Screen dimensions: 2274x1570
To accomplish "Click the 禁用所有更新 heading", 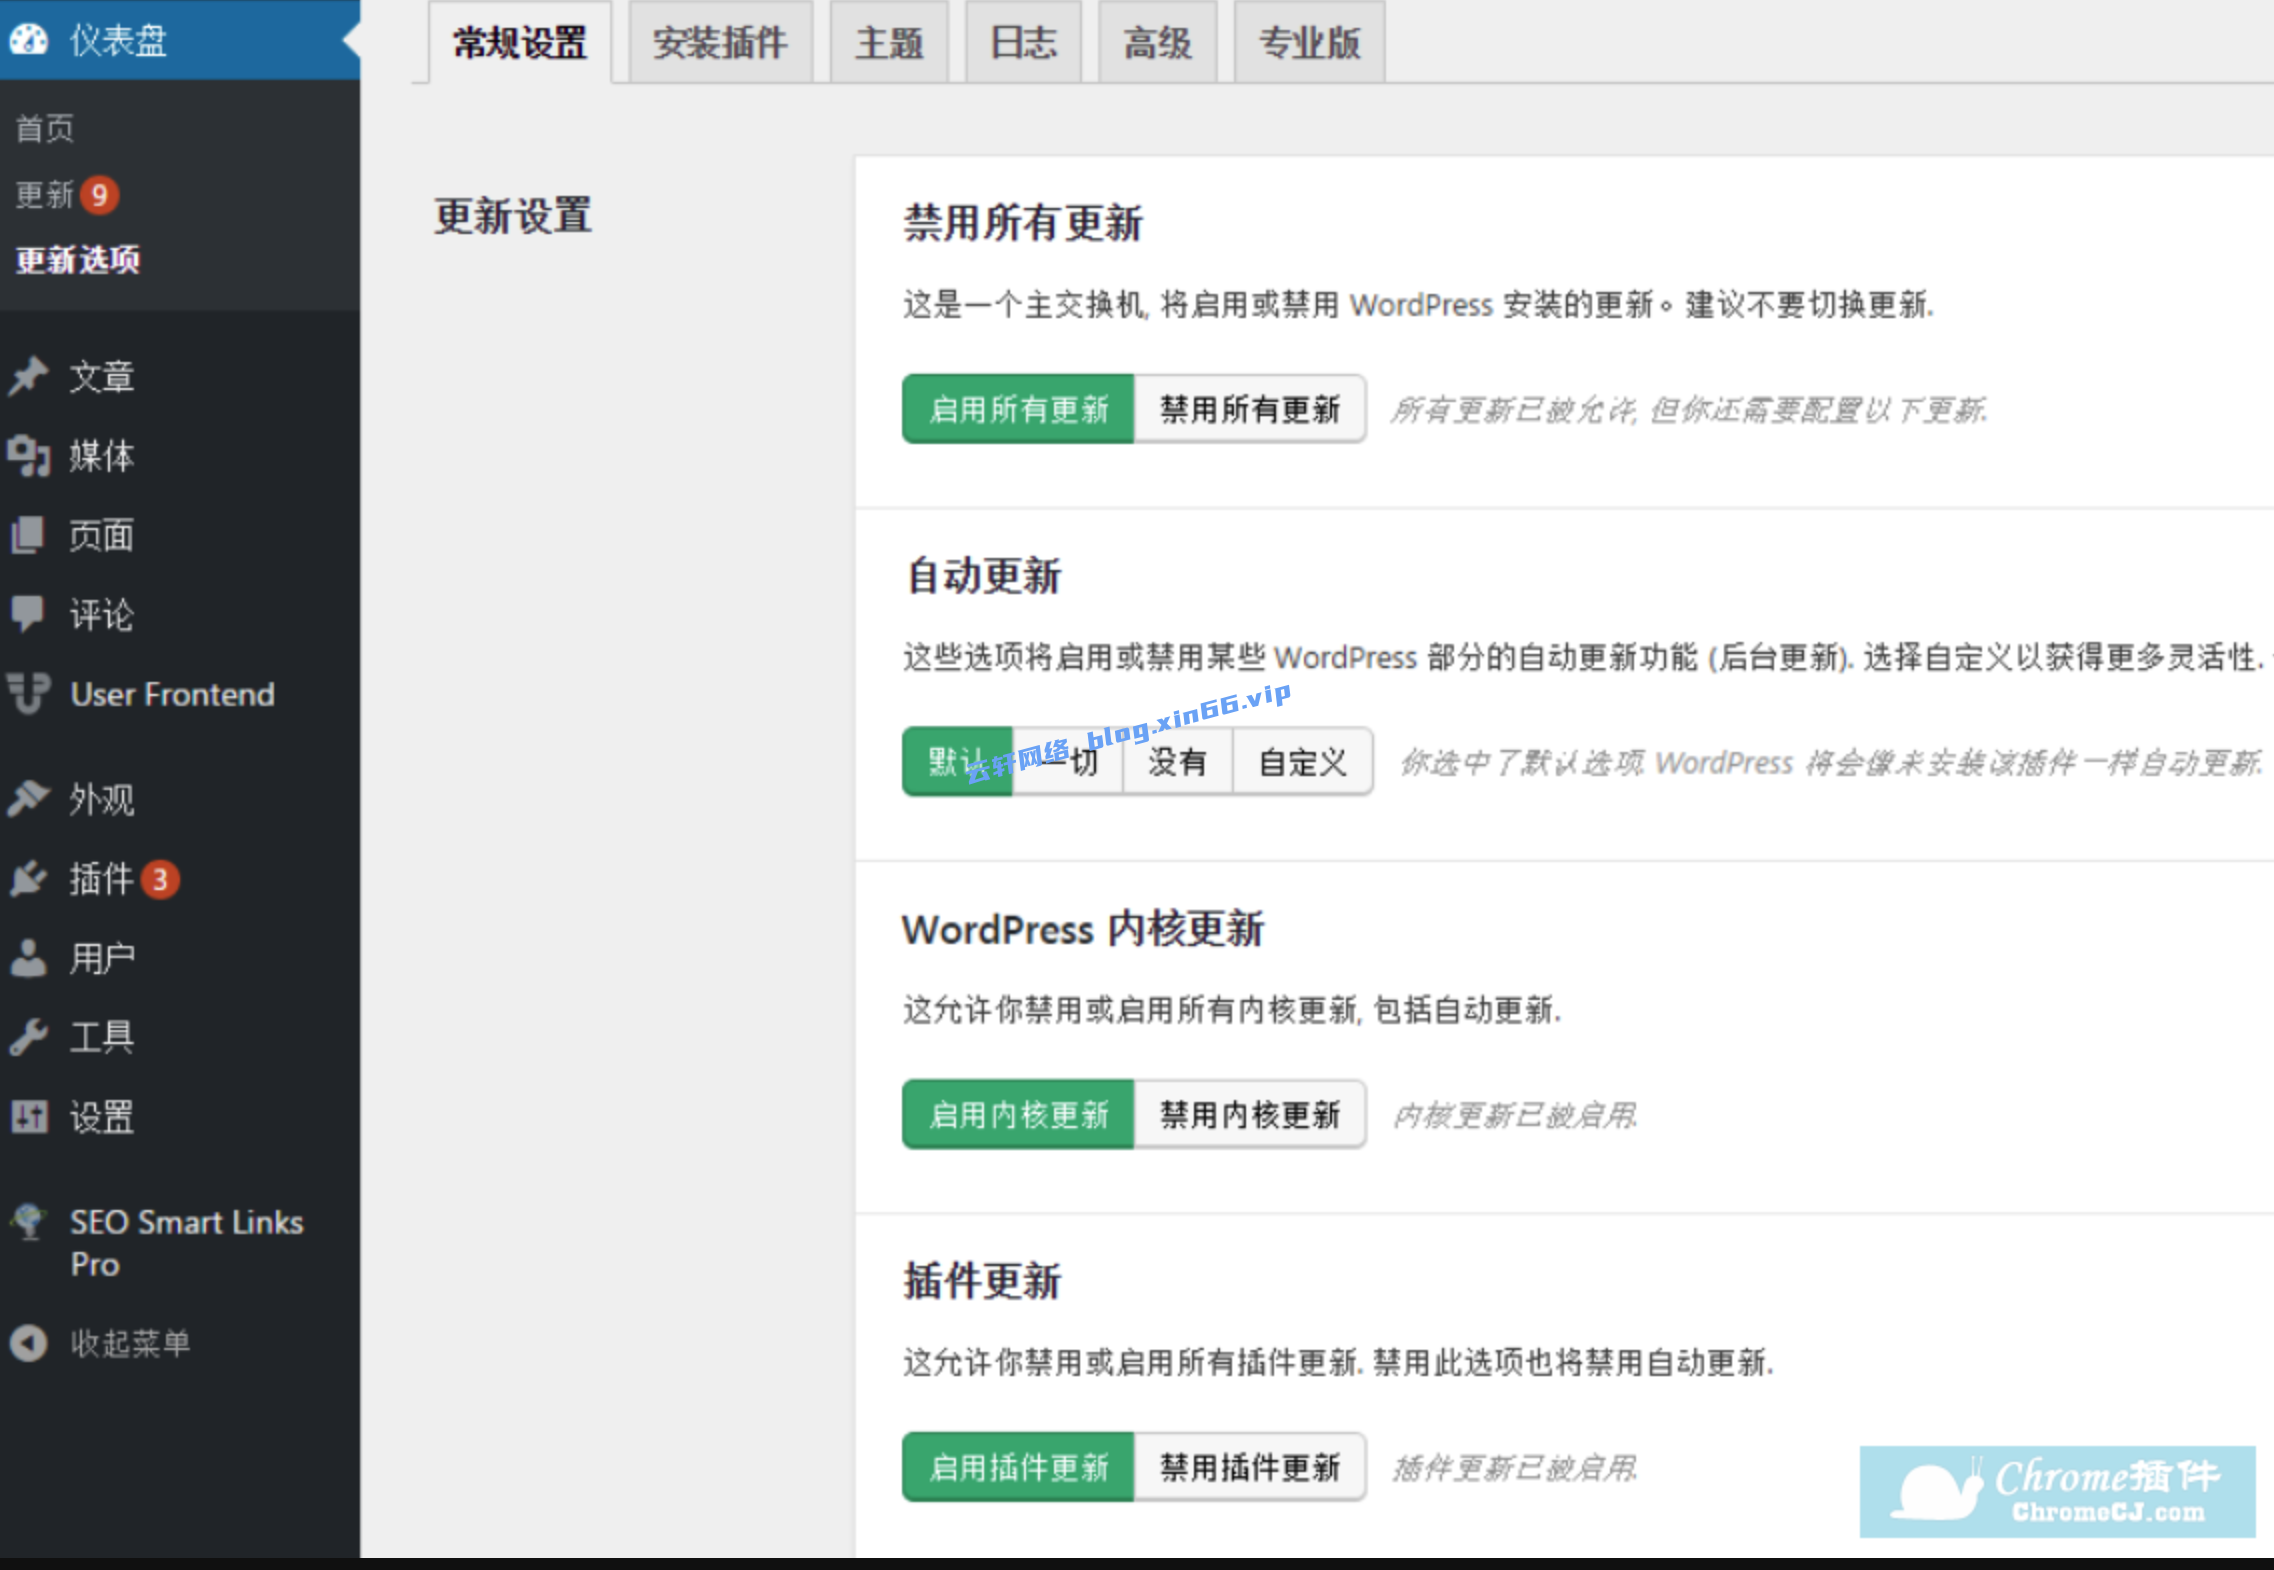I will [x=1023, y=222].
